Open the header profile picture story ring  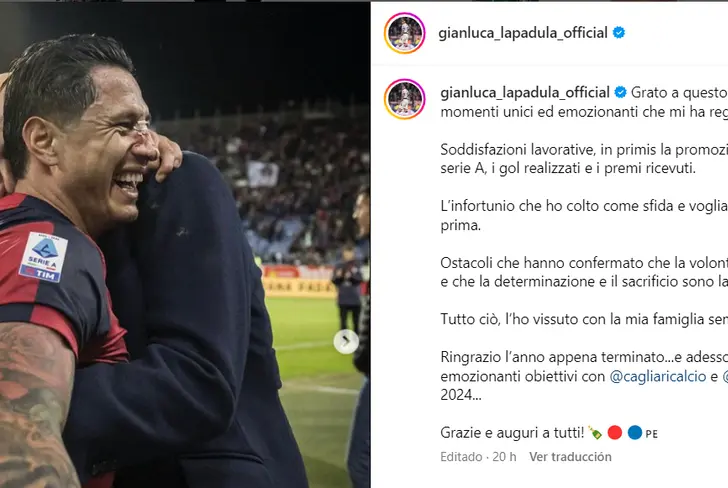(405, 33)
